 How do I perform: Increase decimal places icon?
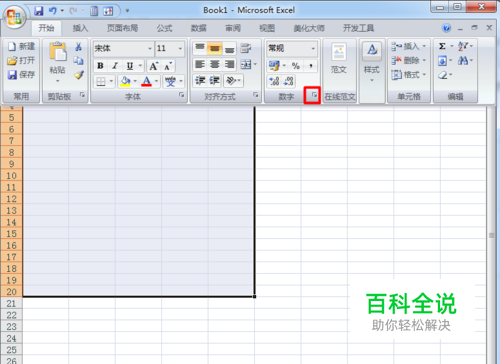point(274,81)
